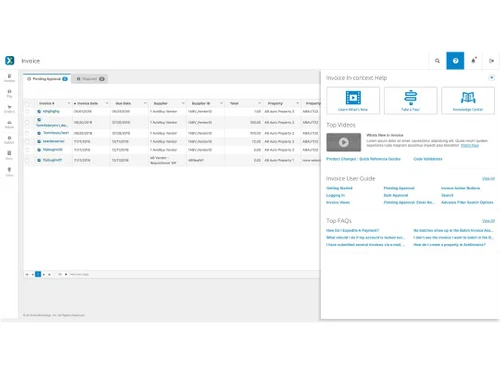Click the icon beside the fifth invoice row

39,150
